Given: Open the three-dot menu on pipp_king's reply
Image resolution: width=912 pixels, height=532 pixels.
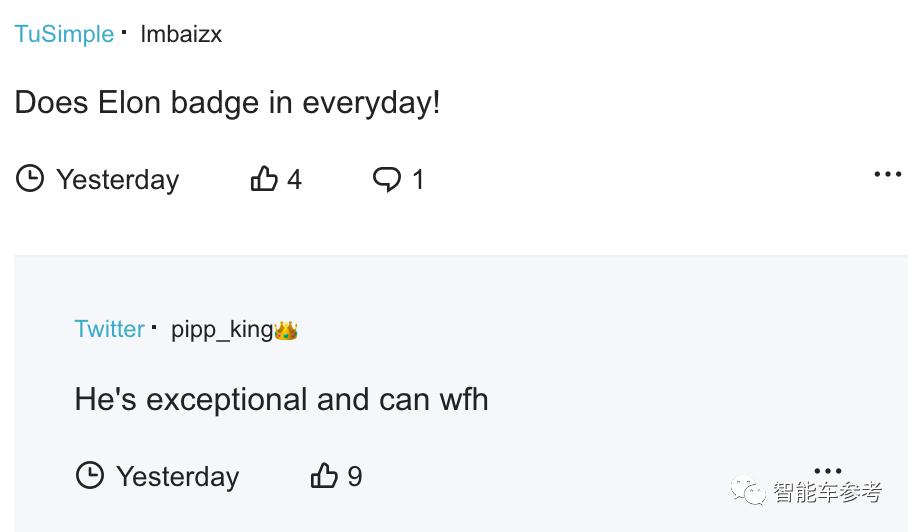Looking at the screenshot, I should tap(827, 470).
